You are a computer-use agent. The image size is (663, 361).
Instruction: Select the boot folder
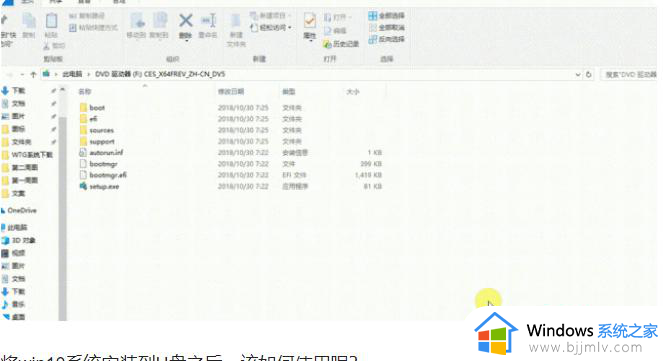tap(92, 108)
